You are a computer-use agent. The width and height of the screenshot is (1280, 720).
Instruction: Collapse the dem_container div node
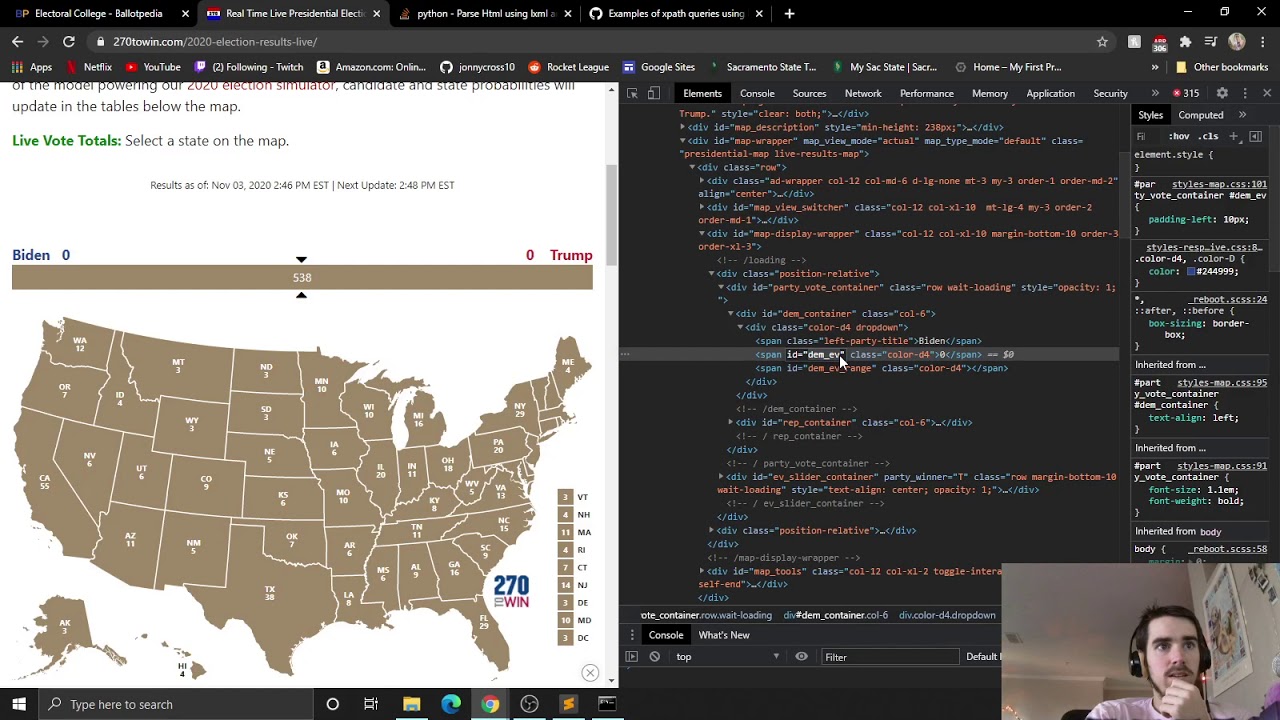click(730, 314)
